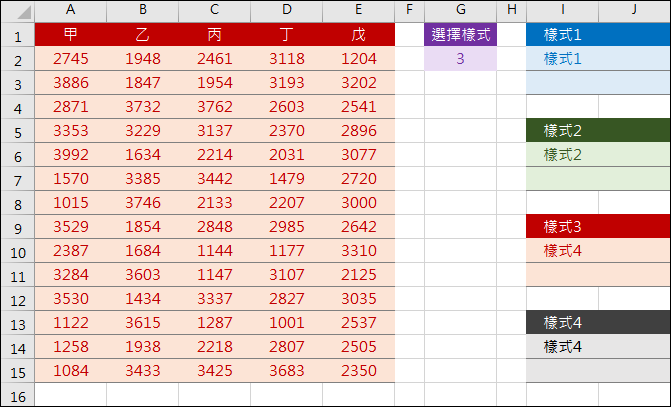Select column E header

(x=359, y=11)
